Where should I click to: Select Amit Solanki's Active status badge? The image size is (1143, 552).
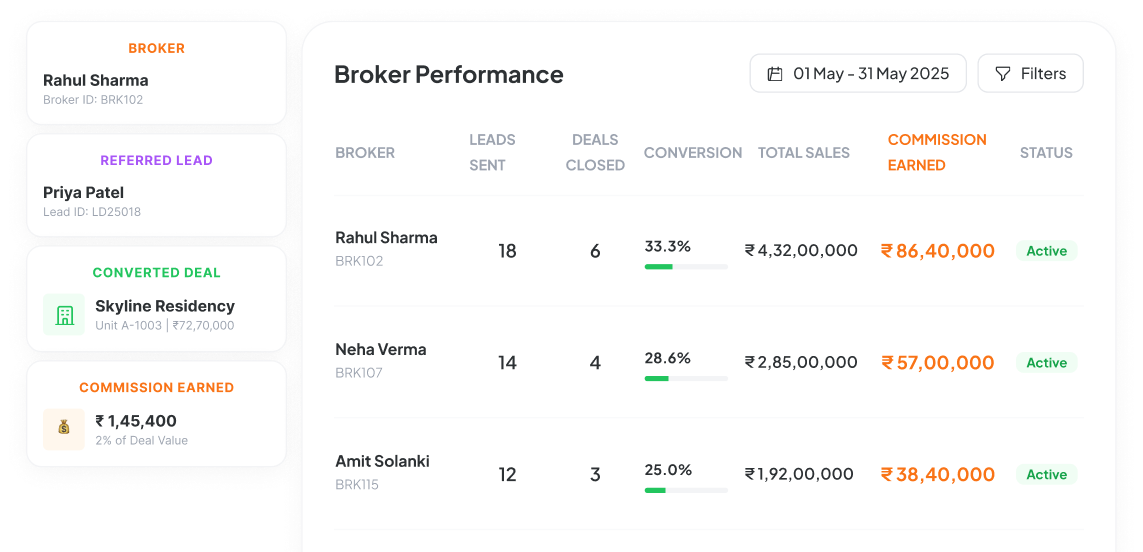click(x=1046, y=475)
